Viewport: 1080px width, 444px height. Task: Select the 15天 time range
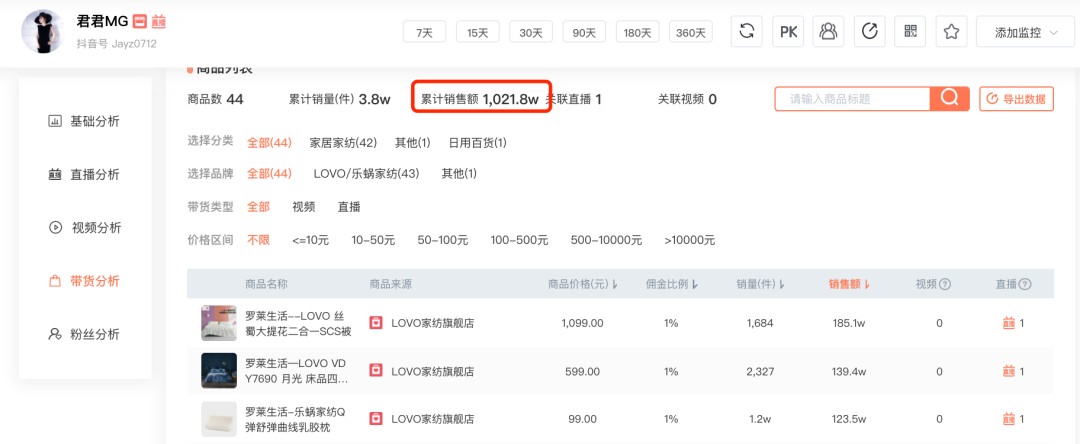click(x=477, y=32)
